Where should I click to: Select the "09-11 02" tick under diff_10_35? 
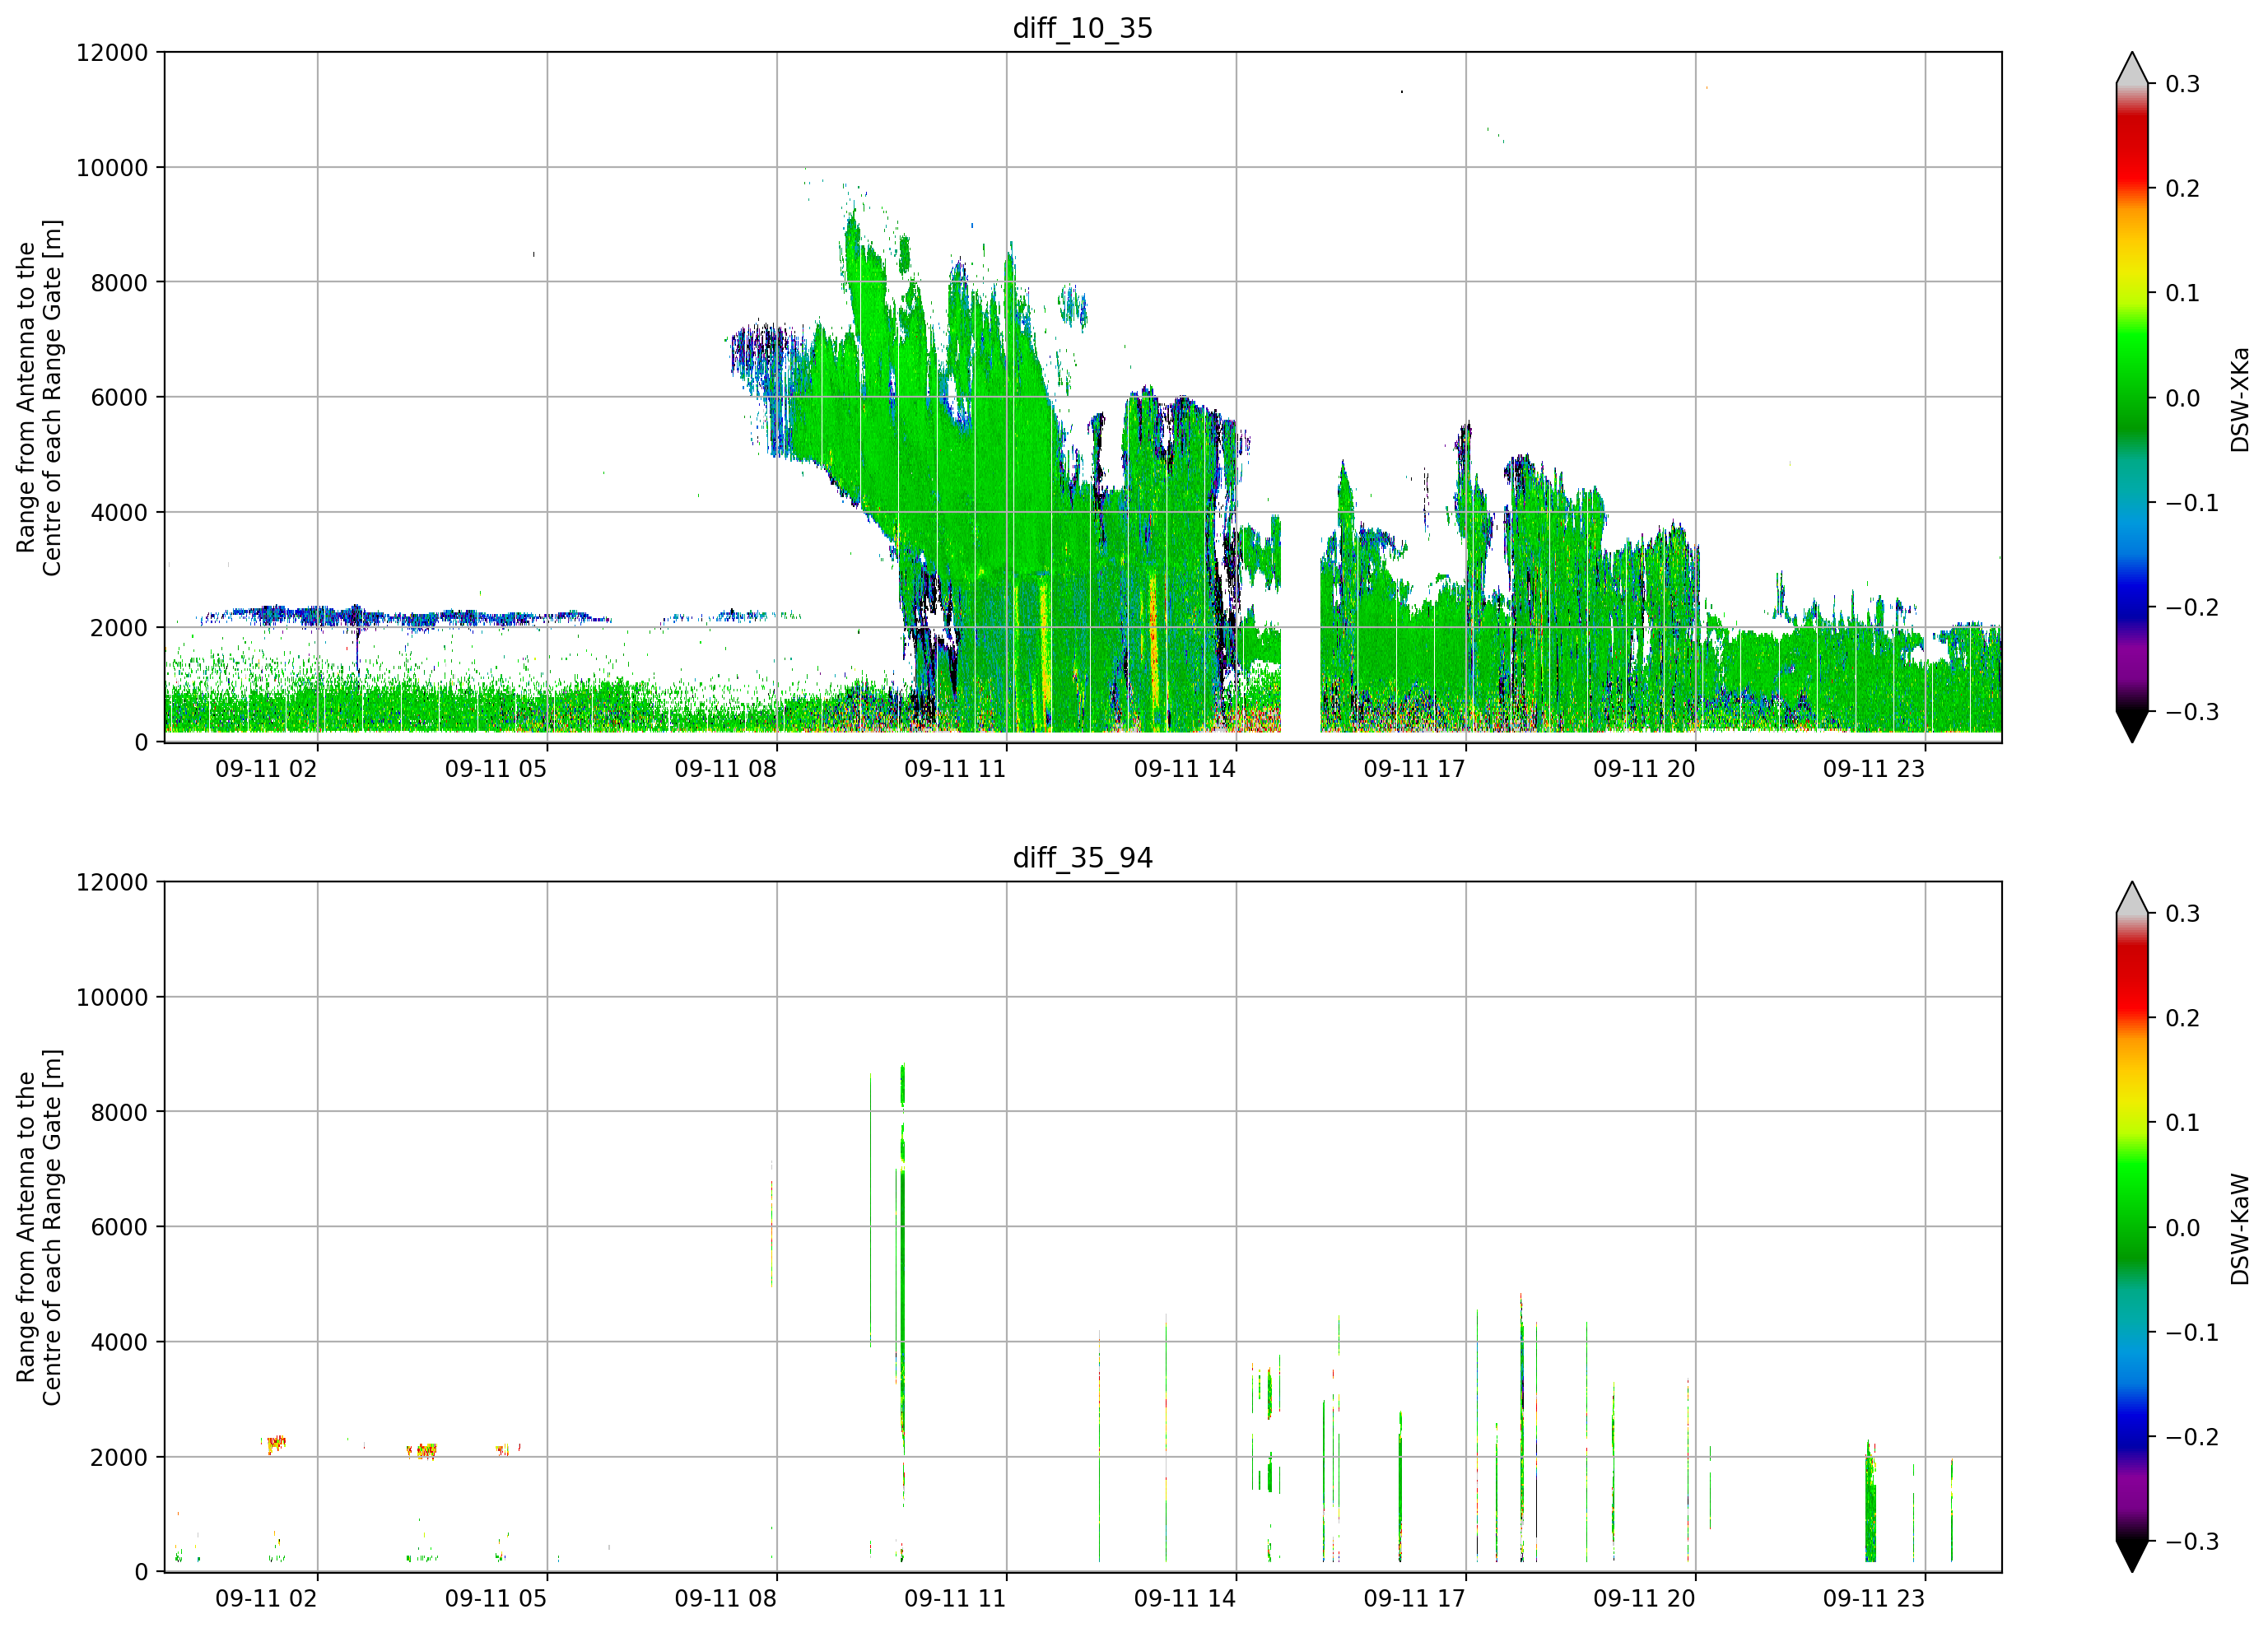(x=266, y=769)
